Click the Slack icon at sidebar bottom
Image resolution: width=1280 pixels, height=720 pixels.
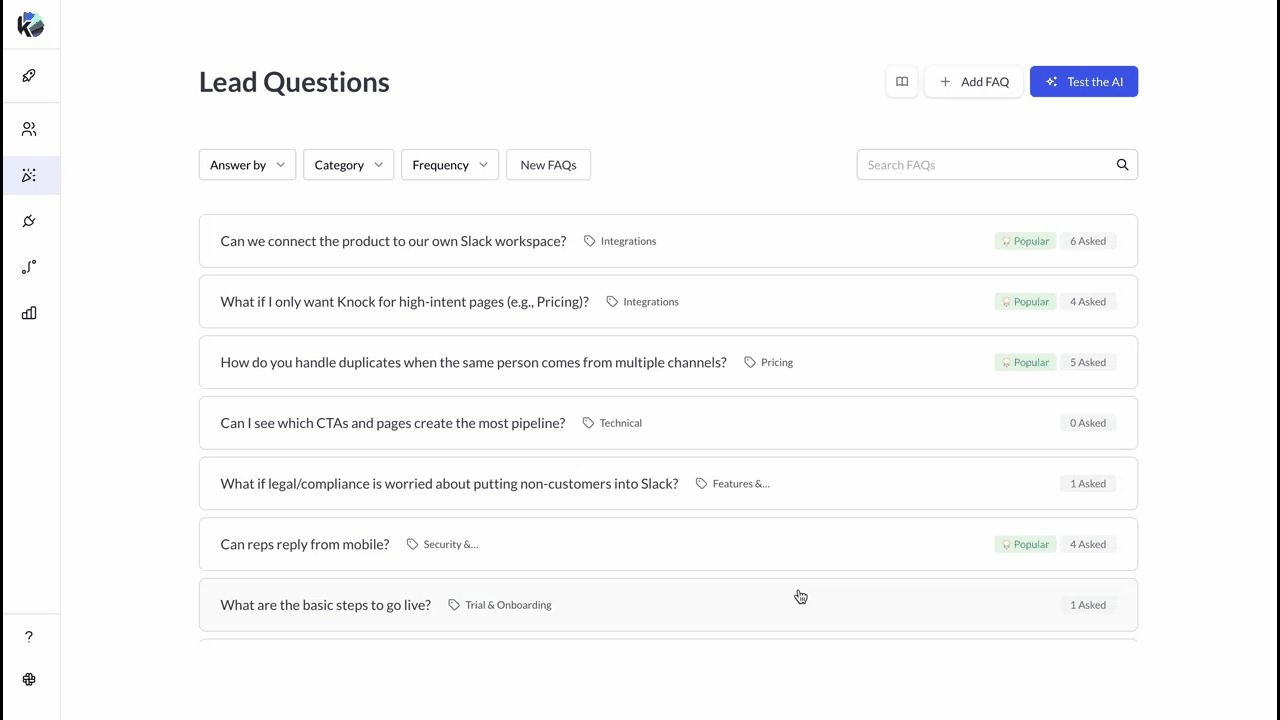(29, 680)
